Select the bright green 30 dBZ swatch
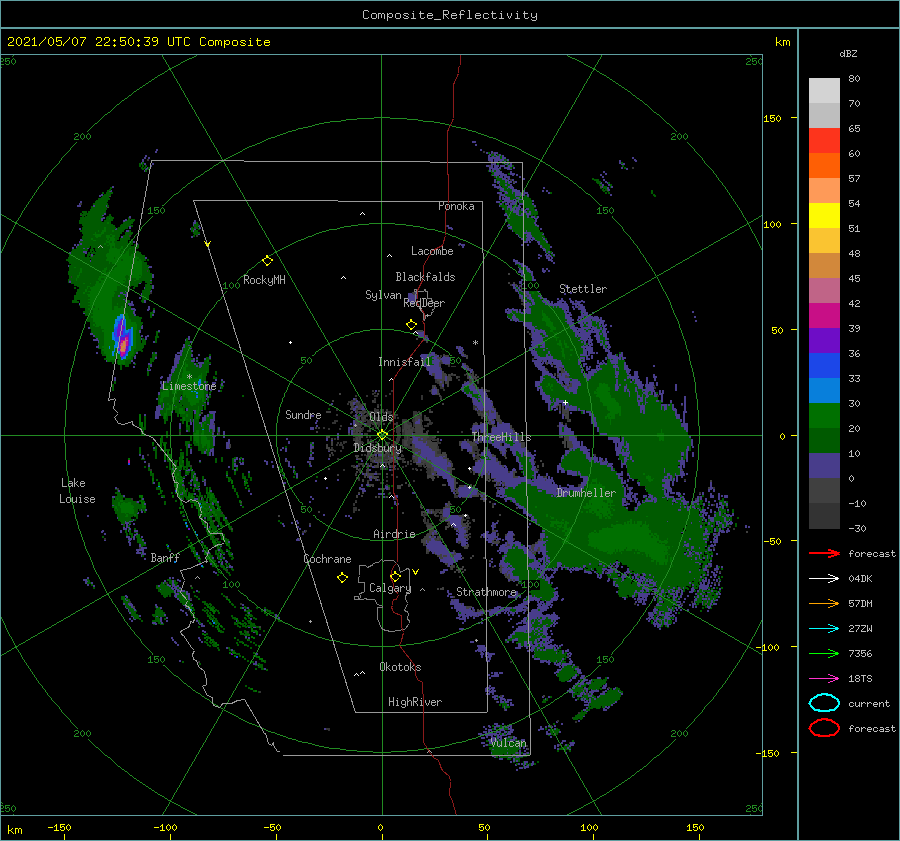This screenshot has height=841, width=900. coord(824,415)
